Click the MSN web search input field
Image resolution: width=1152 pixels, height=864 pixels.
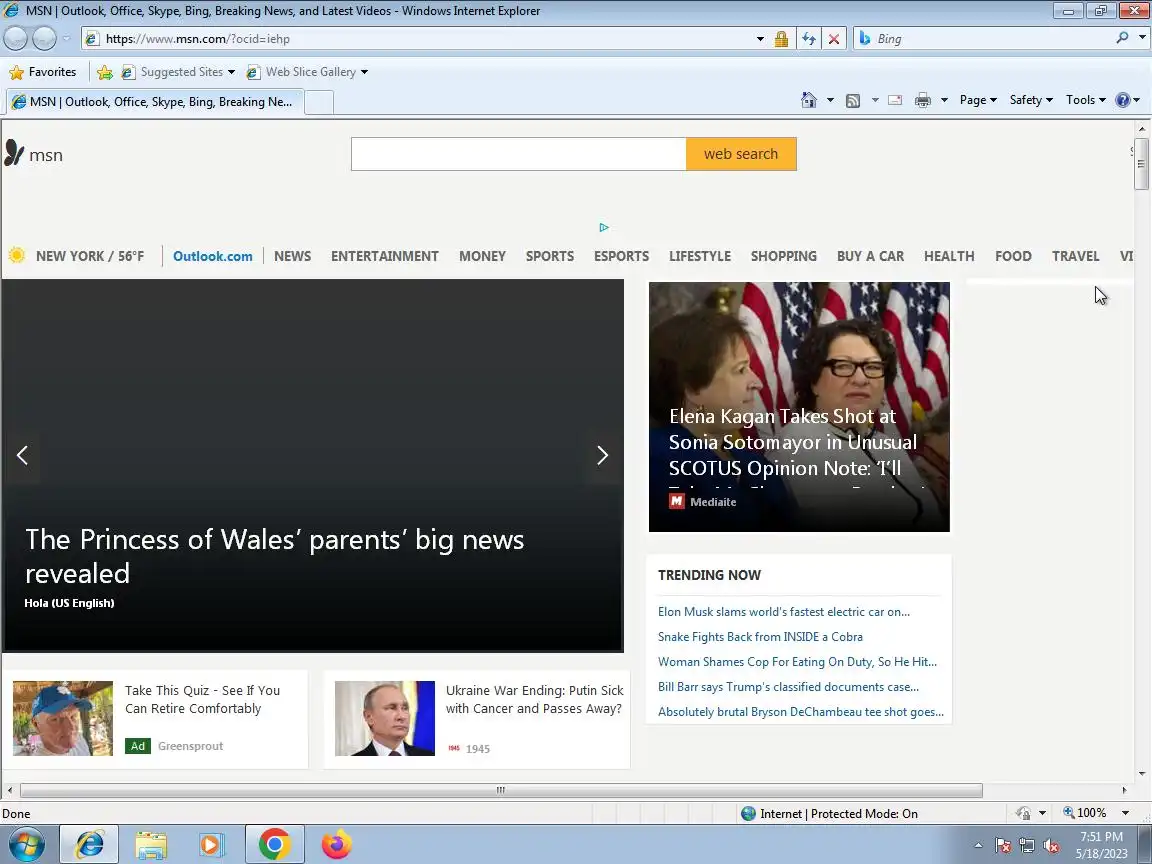pos(519,154)
